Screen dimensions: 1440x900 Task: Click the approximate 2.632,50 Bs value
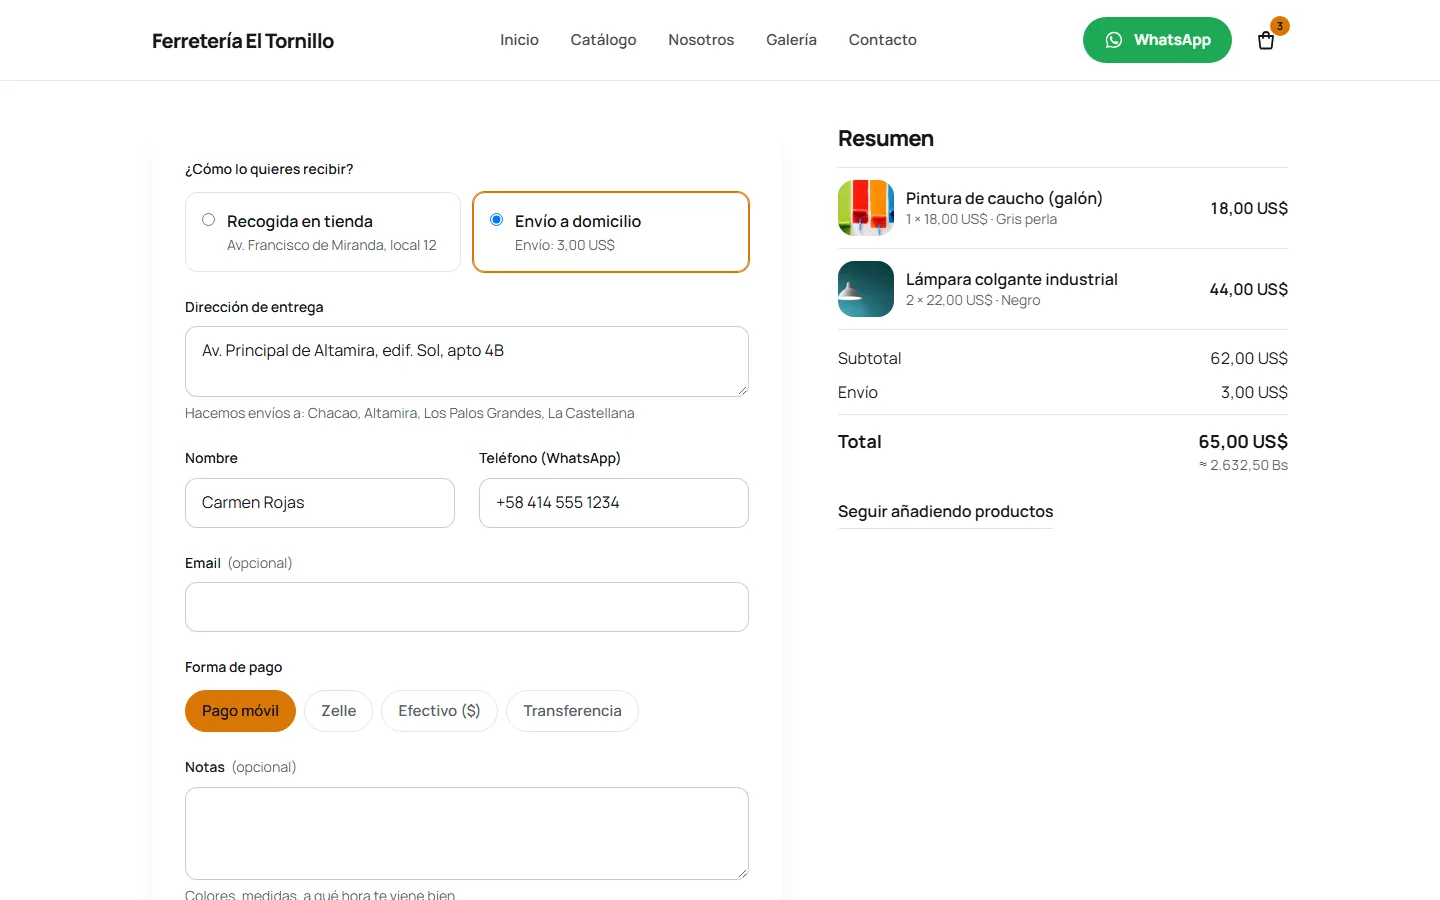pyautogui.click(x=1243, y=465)
